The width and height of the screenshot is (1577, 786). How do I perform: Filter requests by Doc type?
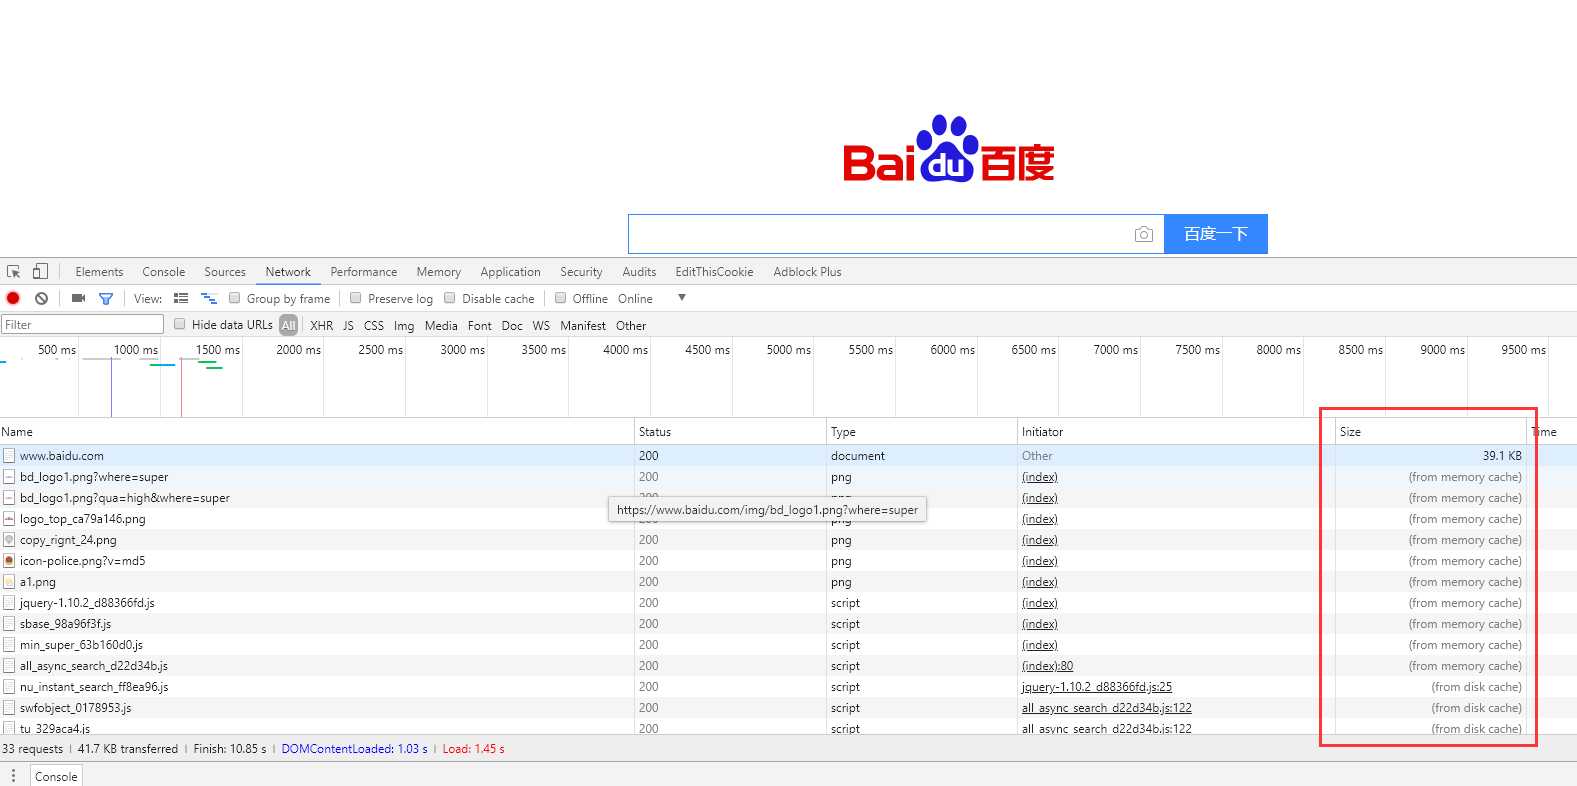coord(512,326)
